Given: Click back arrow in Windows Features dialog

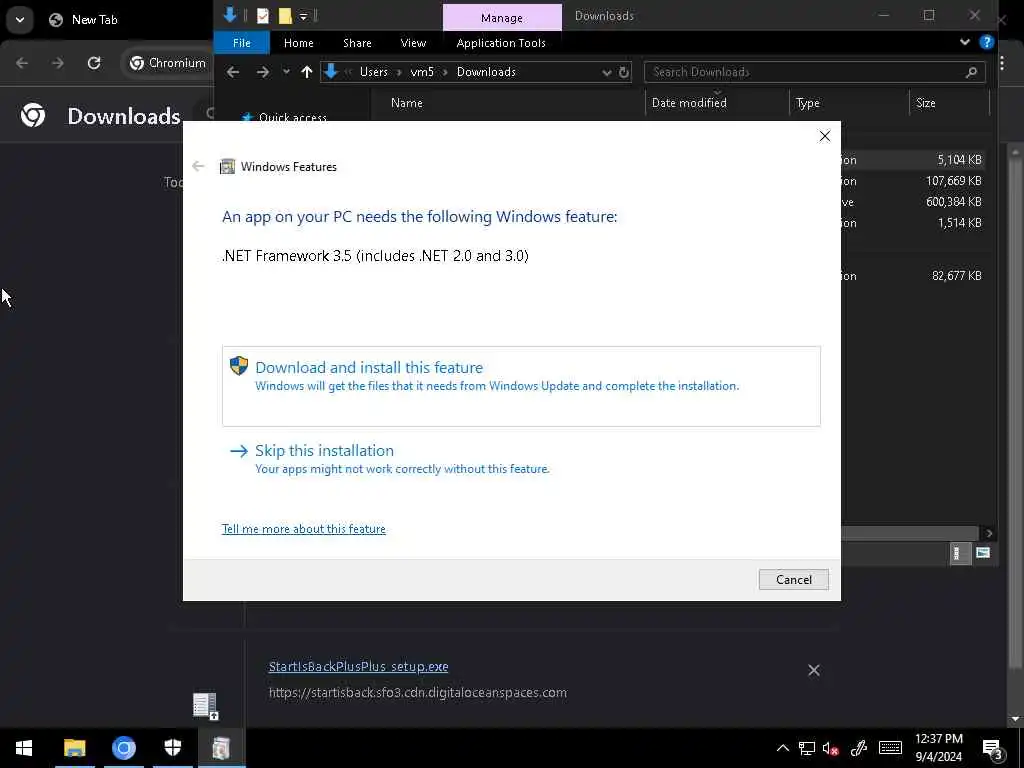Looking at the screenshot, I should [x=199, y=167].
